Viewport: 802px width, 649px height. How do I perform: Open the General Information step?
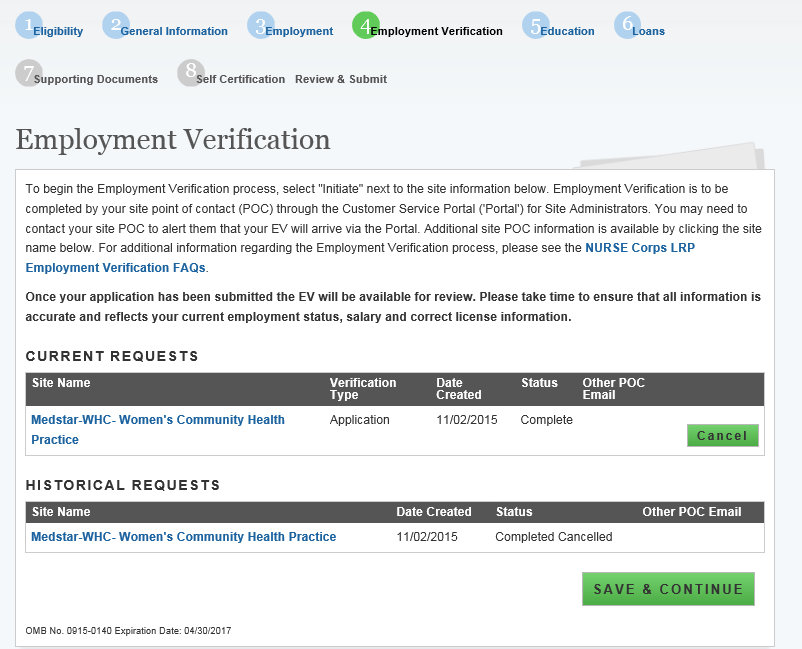pyautogui.click(x=174, y=31)
